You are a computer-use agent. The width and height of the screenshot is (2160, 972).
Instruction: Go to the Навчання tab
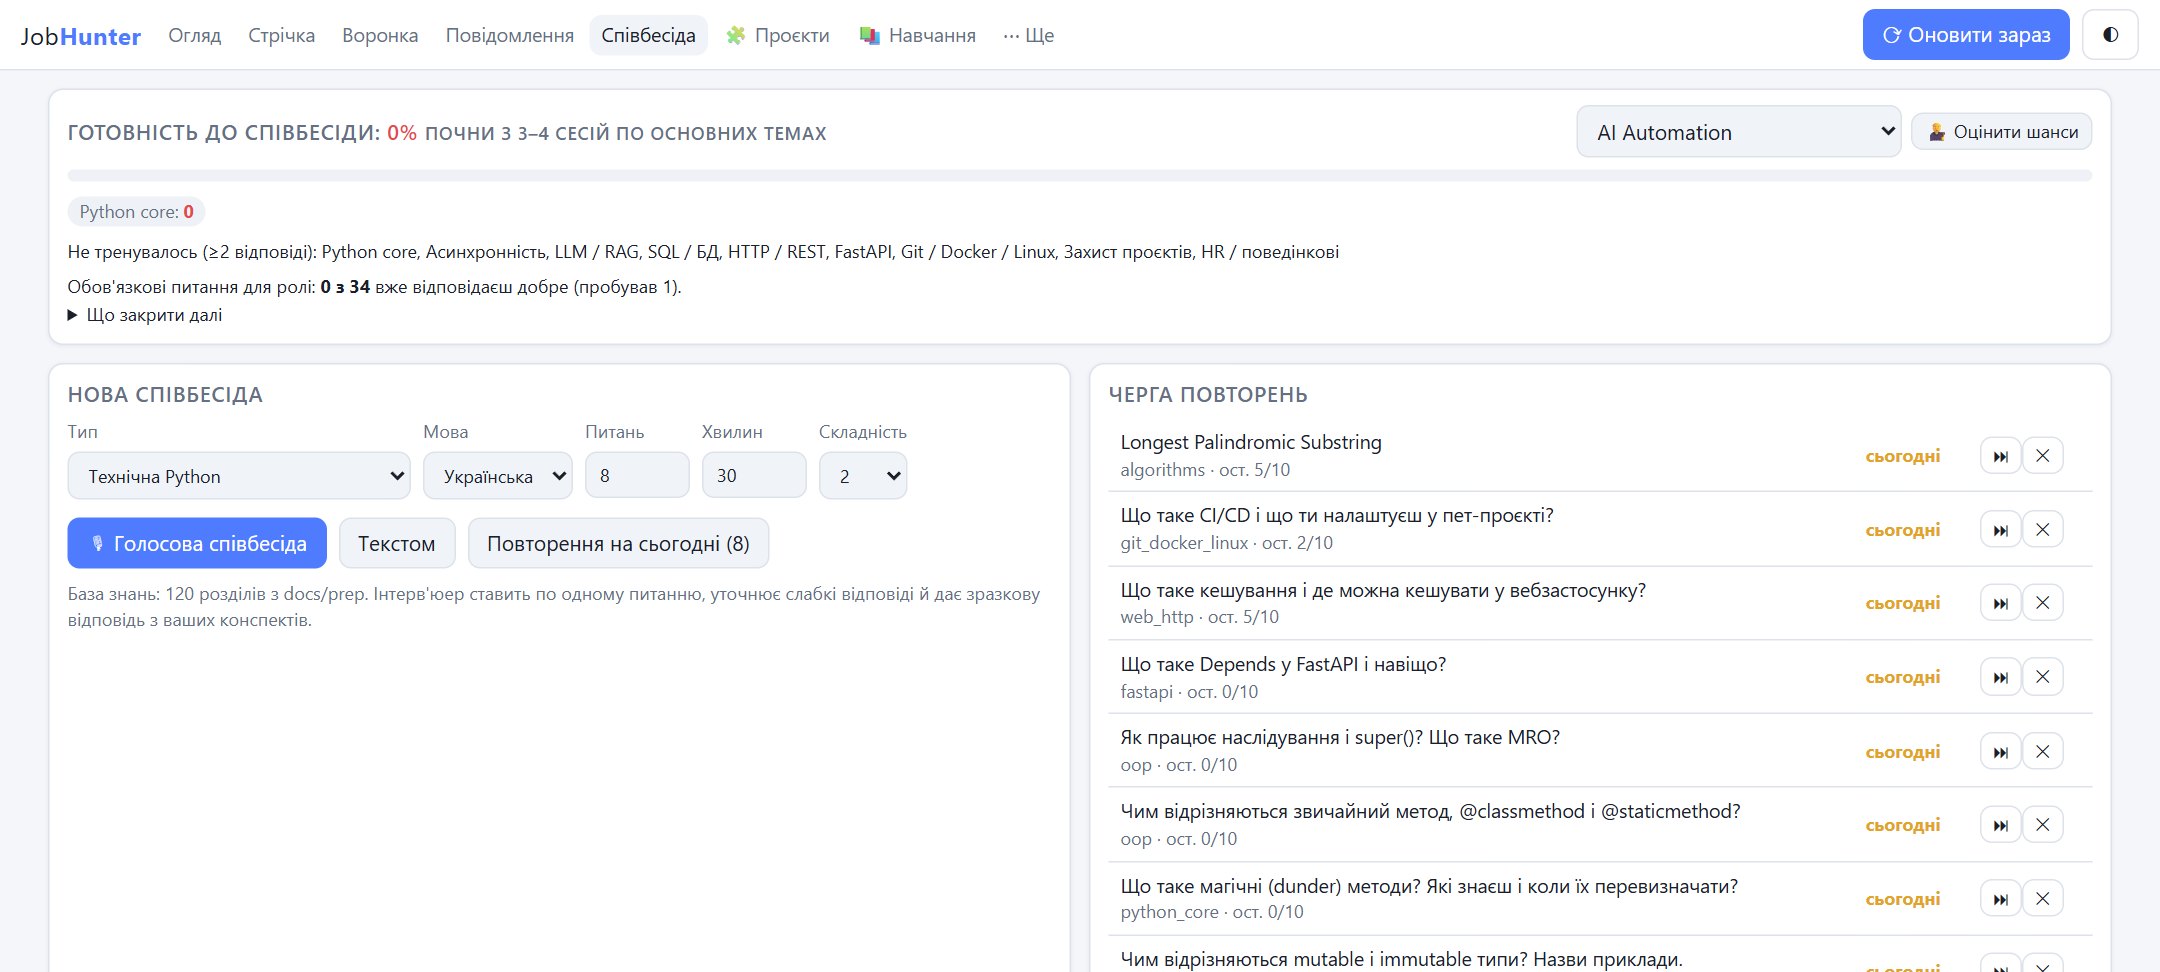pyautogui.click(x=918, y=35)
